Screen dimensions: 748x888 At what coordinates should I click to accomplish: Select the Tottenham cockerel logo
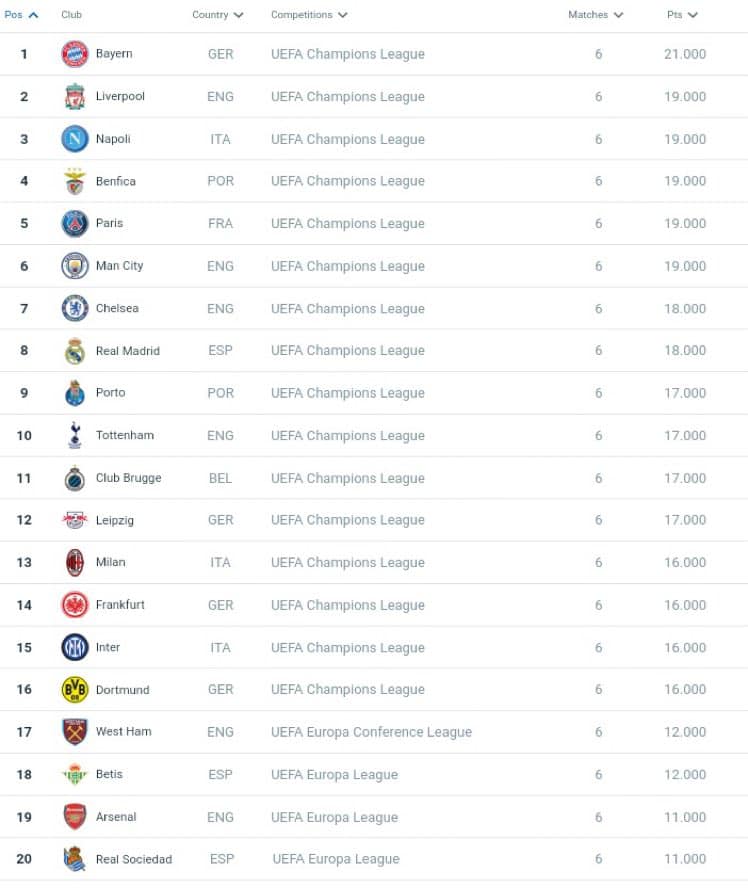click(x=74, y=435)
